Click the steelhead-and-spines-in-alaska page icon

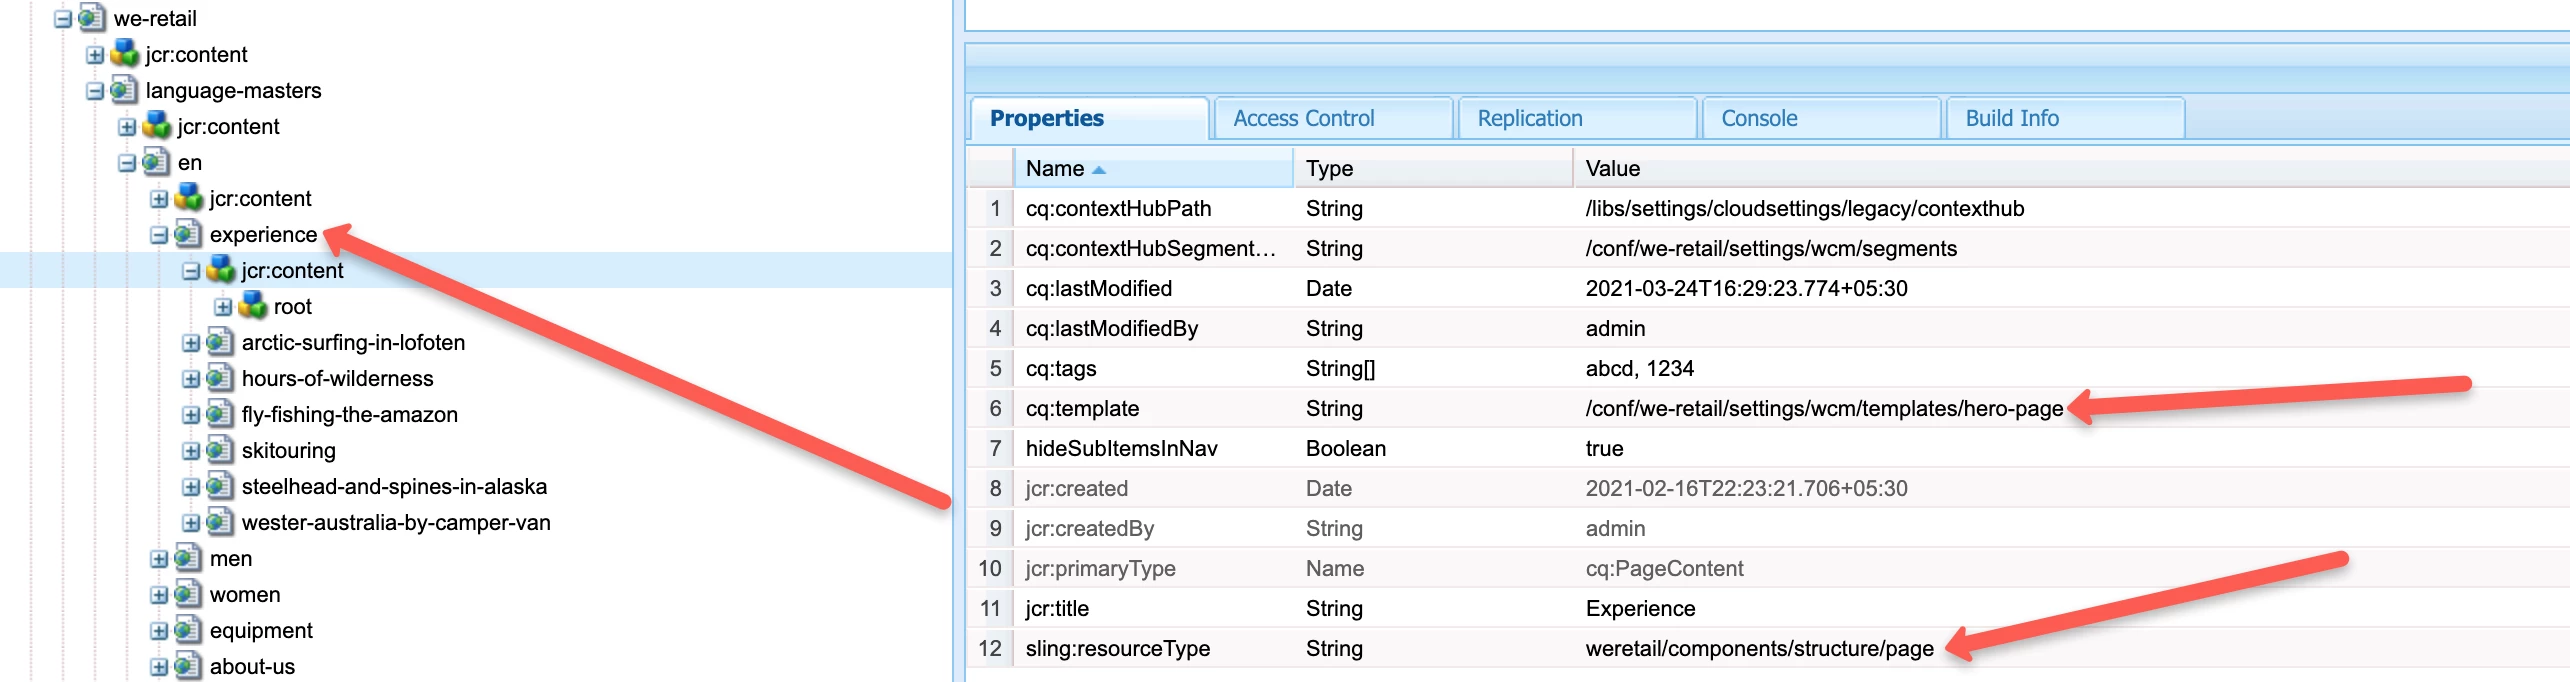(x=220, y=486)
